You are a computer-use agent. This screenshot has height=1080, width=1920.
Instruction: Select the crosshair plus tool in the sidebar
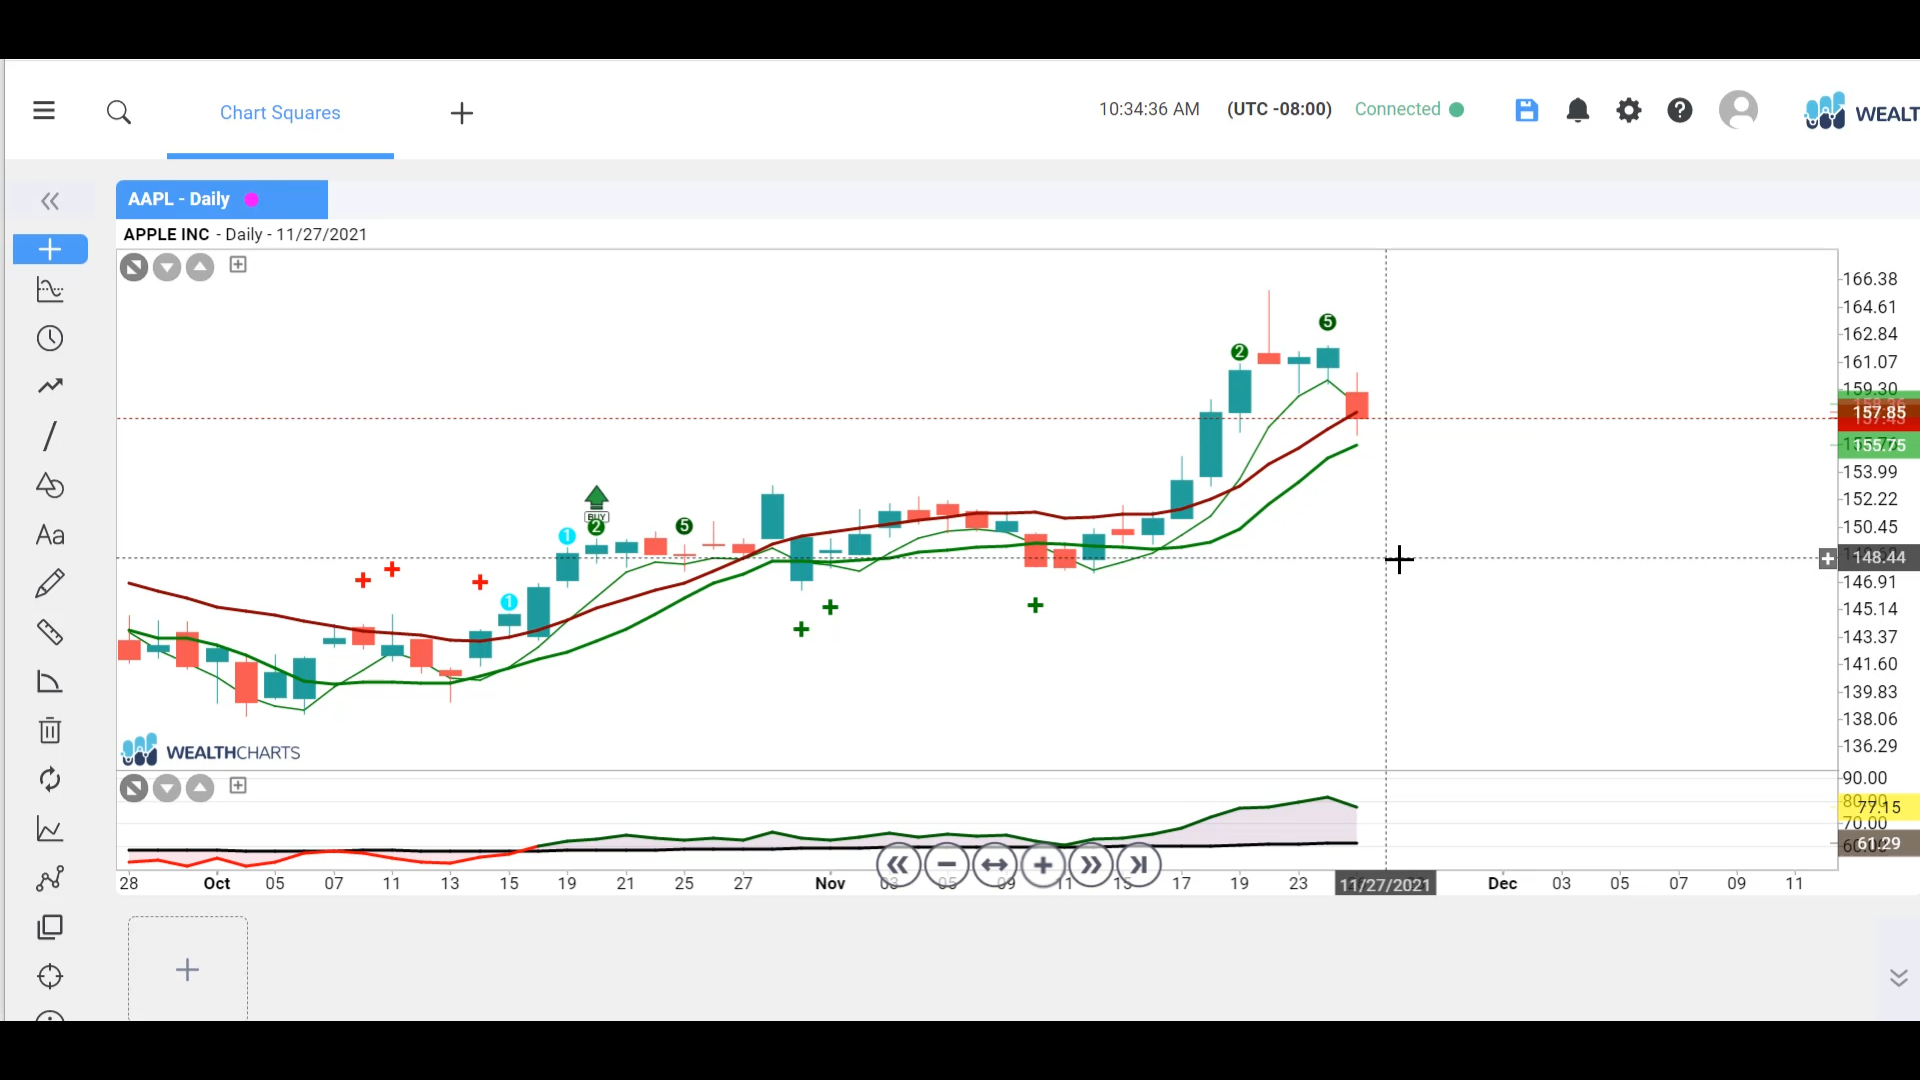(50, 249)
